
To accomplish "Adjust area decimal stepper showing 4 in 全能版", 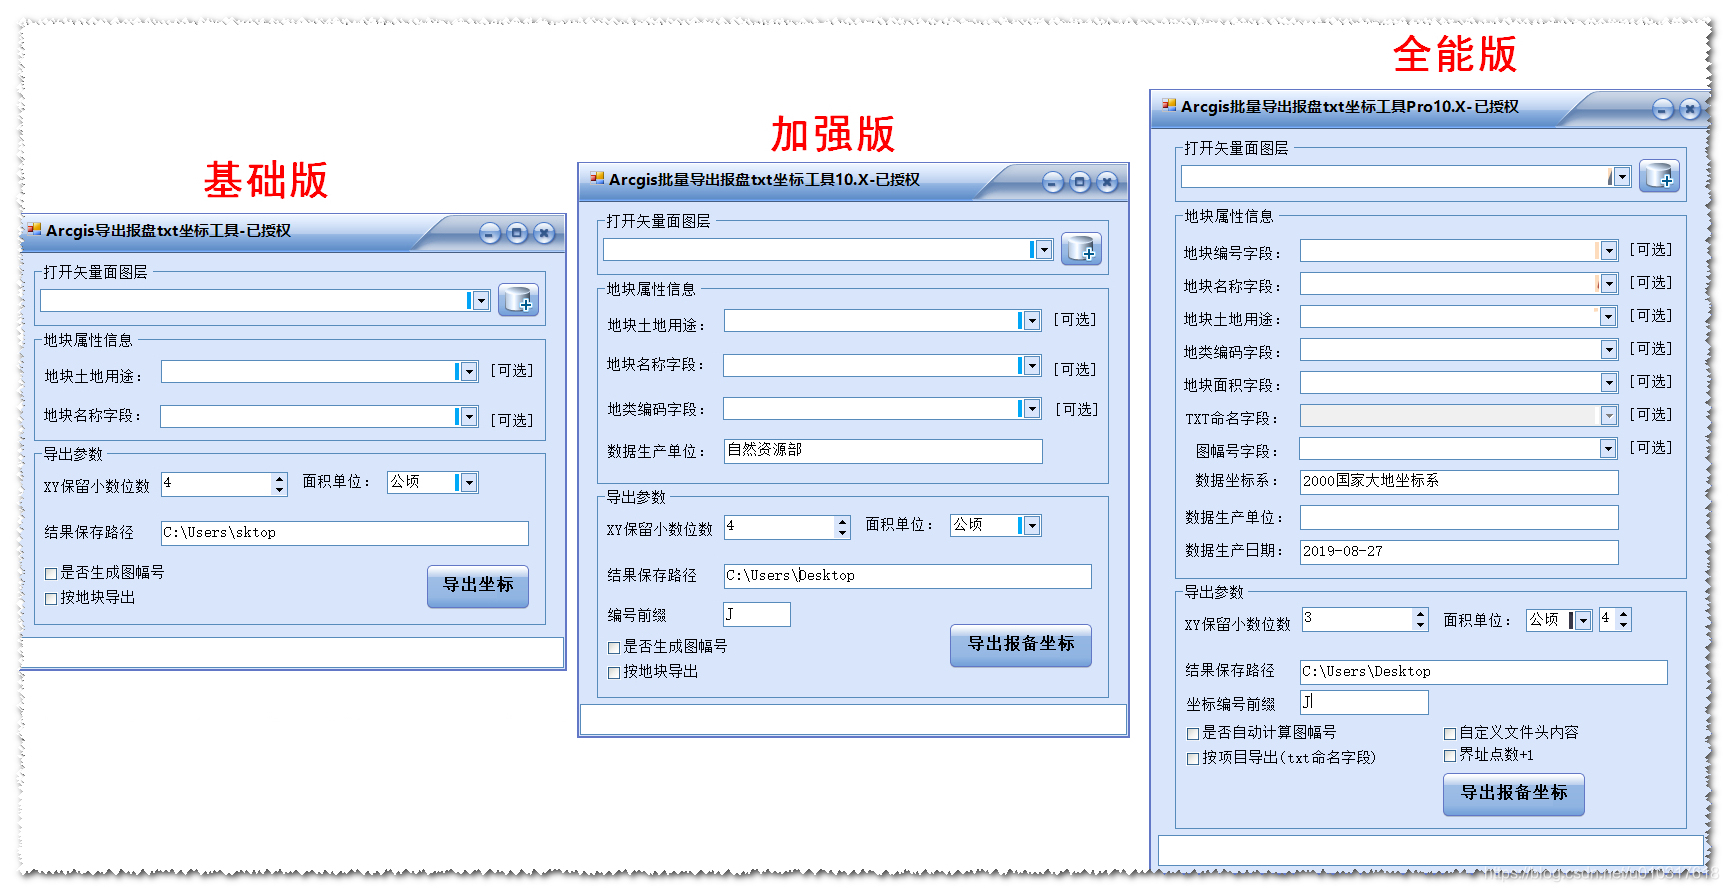I will (x=1624, y=620).
